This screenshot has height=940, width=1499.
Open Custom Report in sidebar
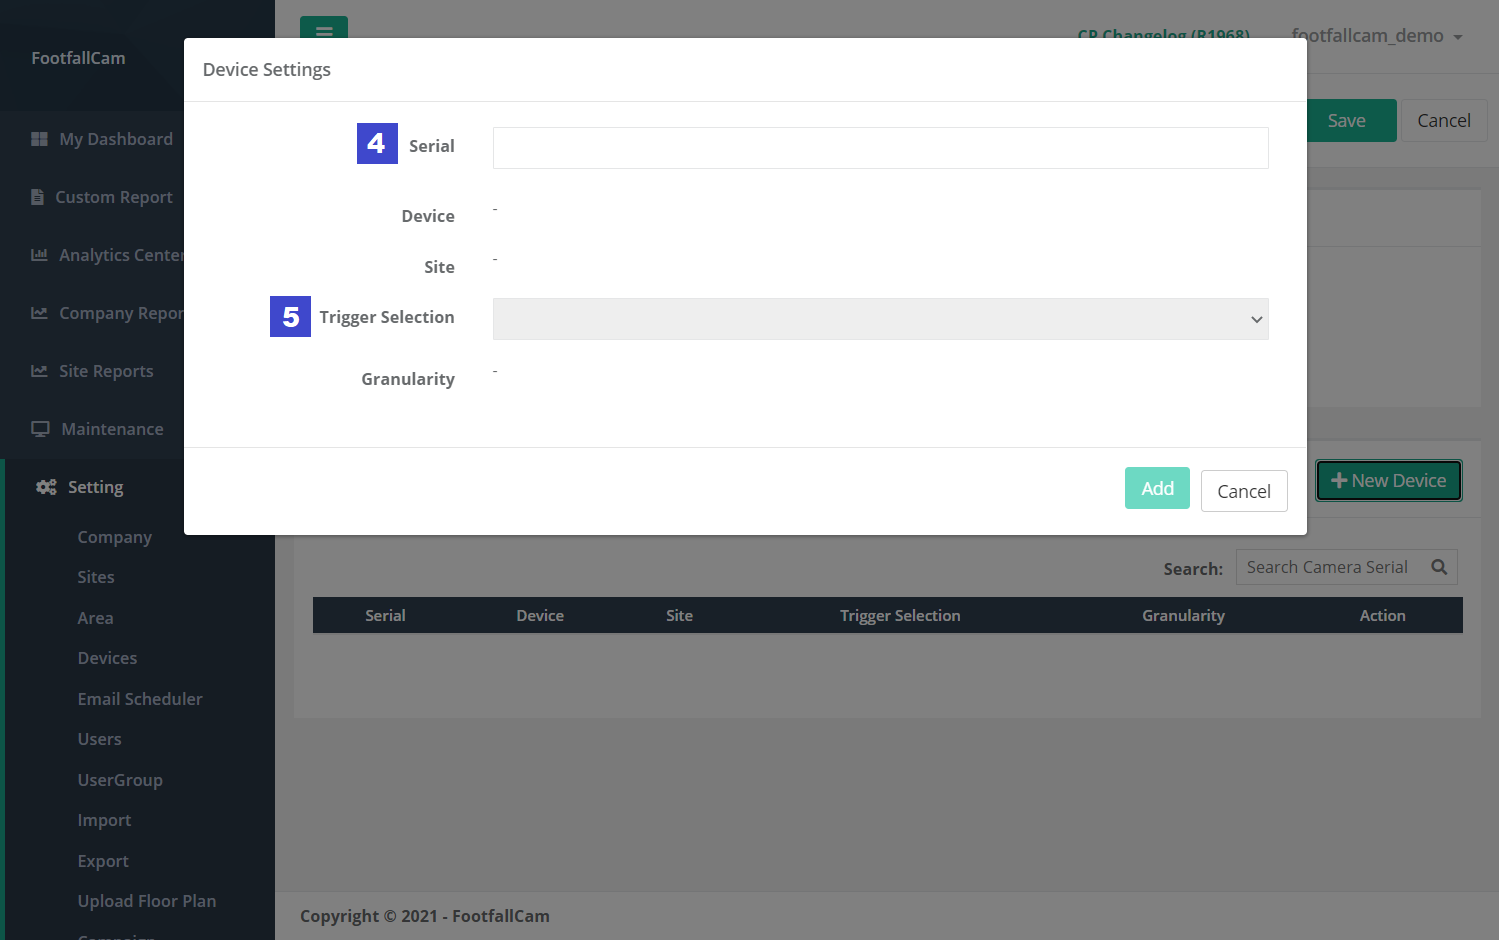pos(114,197)
